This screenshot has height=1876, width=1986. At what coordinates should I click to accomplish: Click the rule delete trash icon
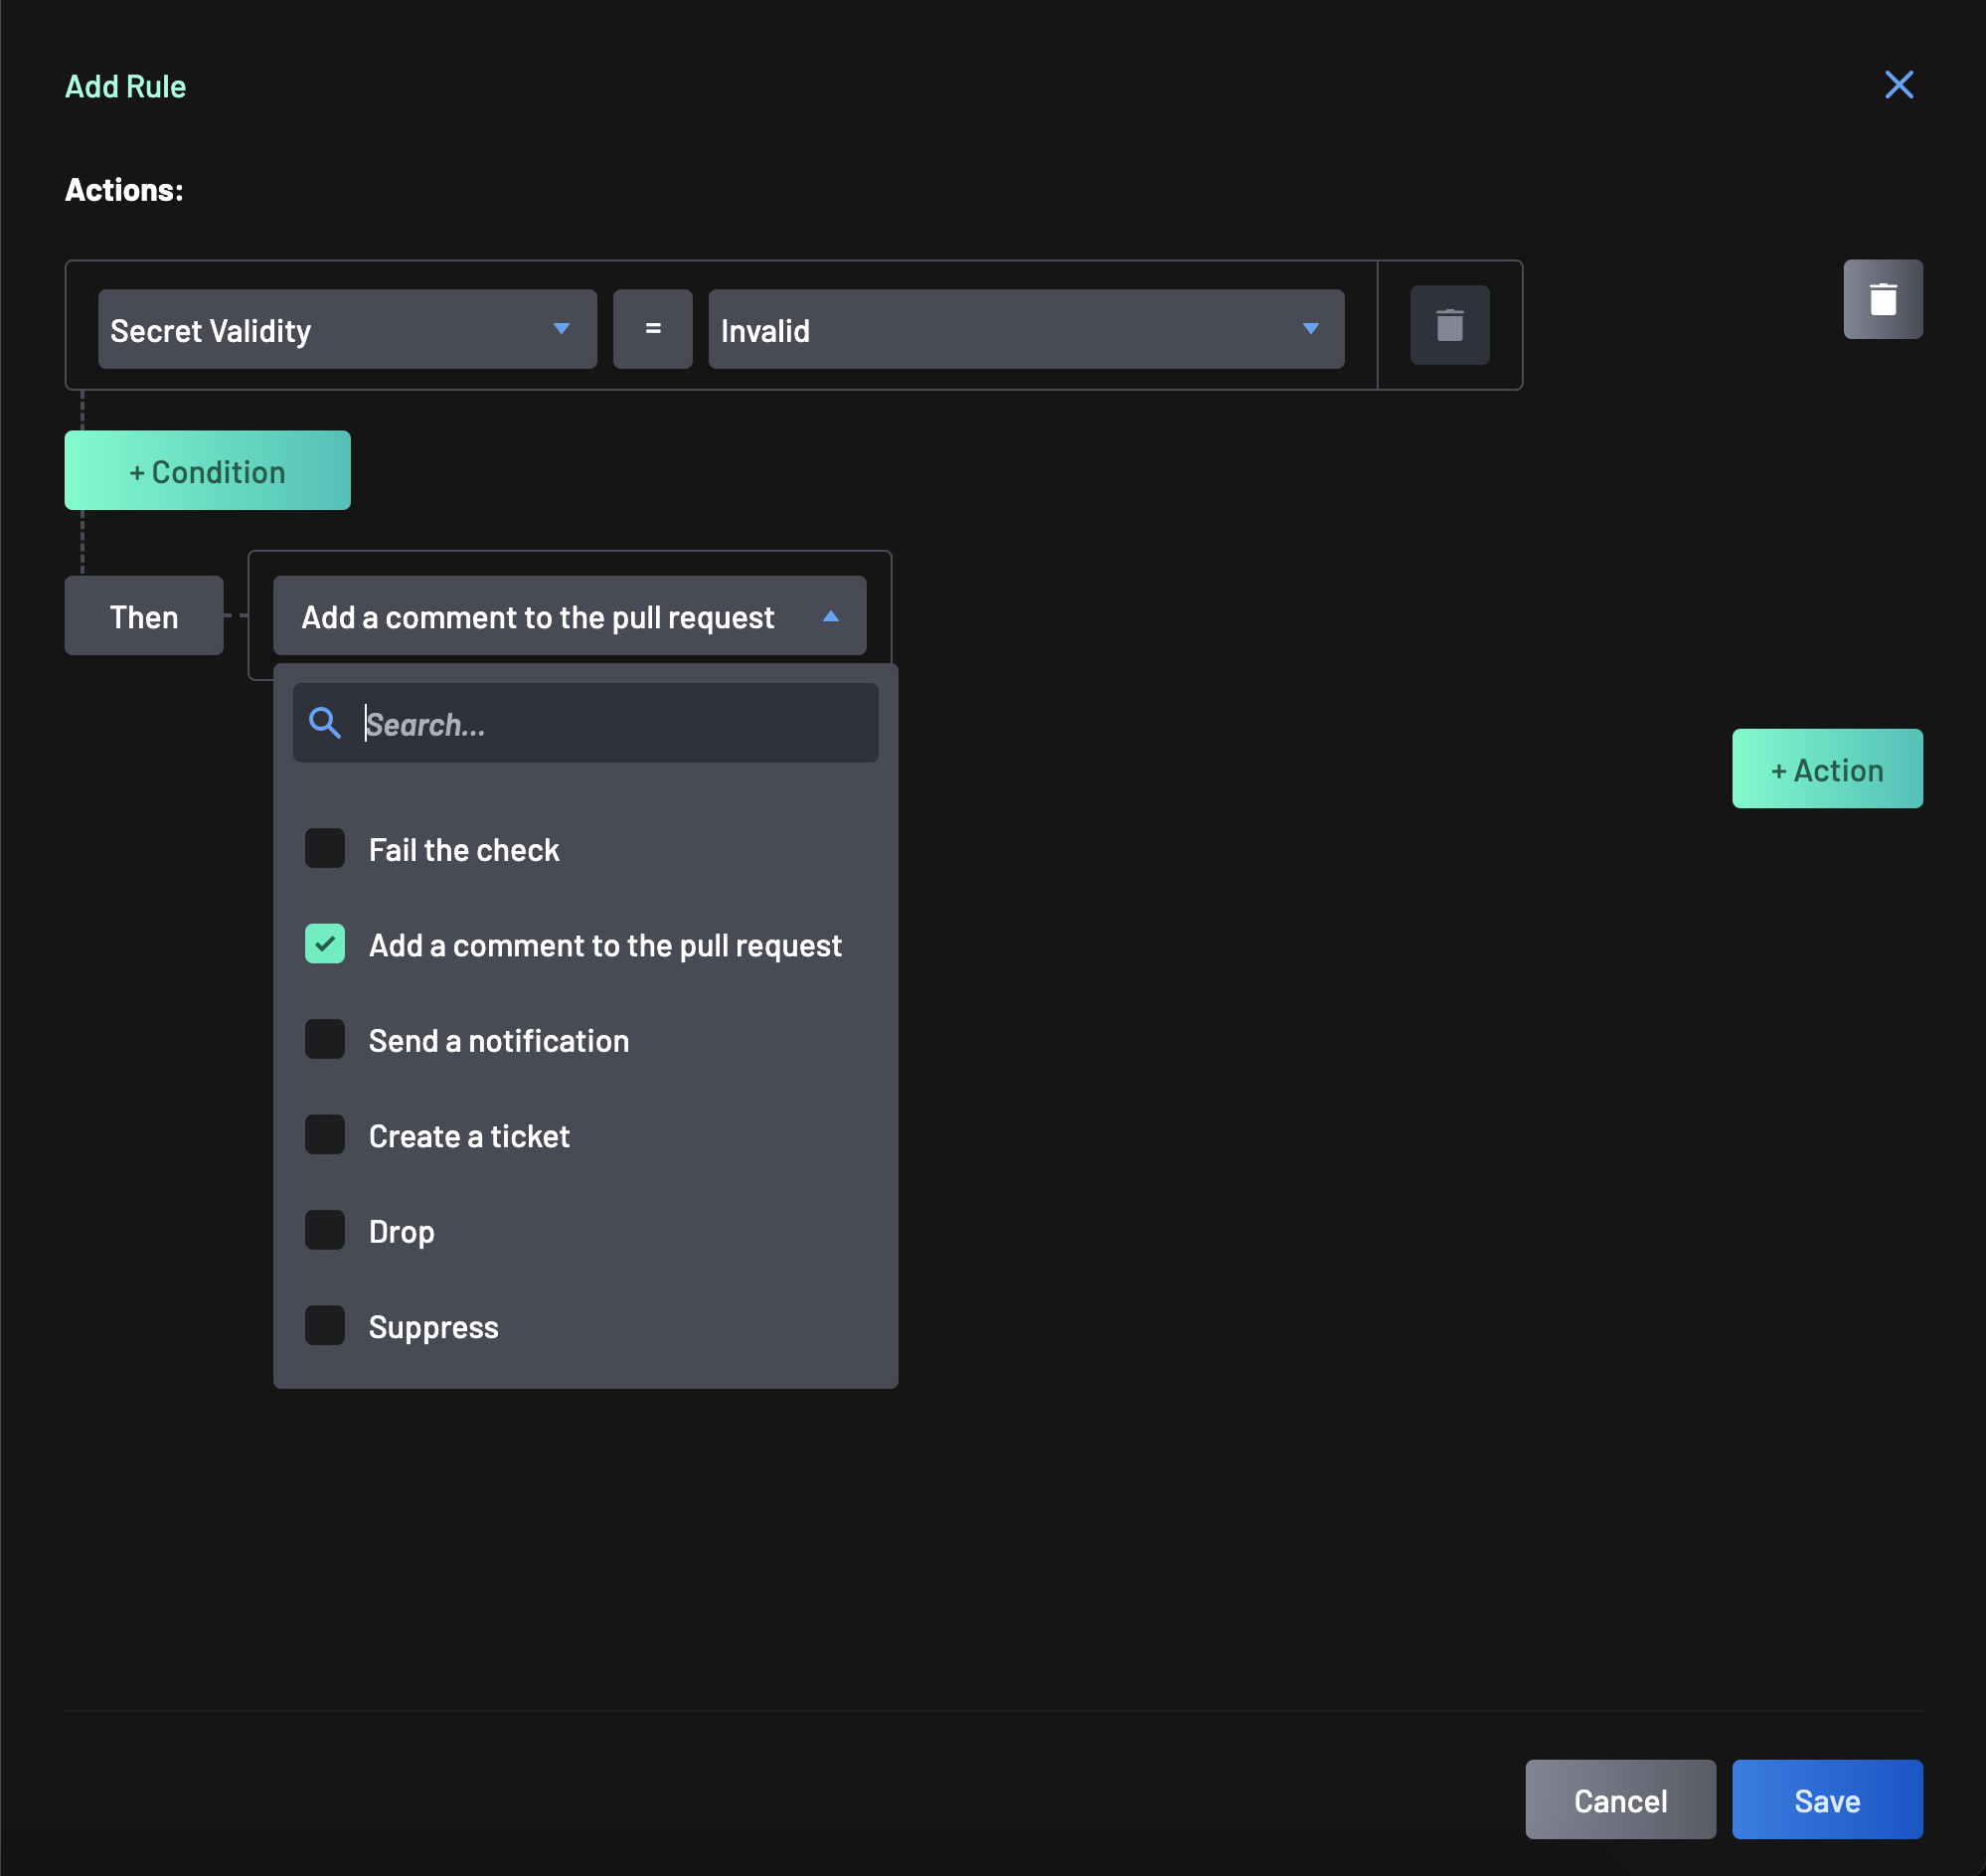tap(1882, 299)
